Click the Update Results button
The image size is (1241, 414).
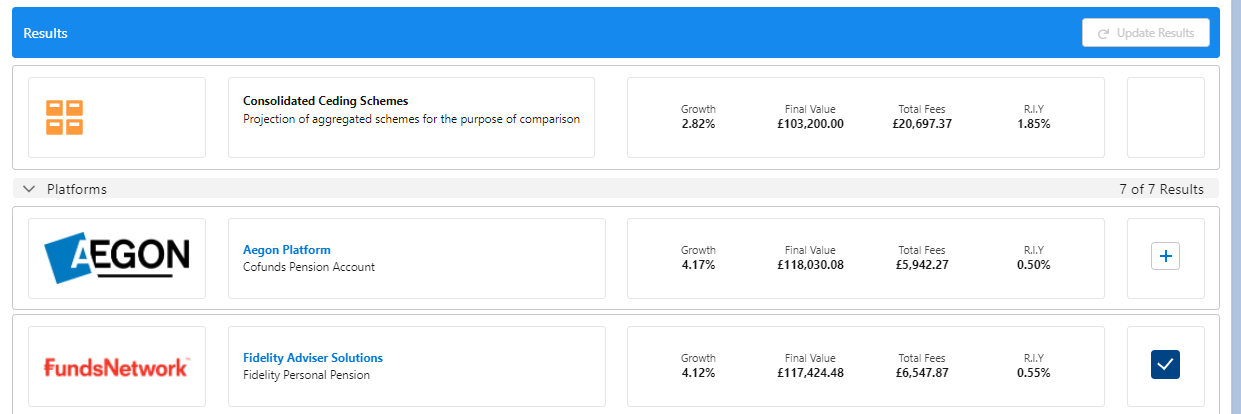1145,33
